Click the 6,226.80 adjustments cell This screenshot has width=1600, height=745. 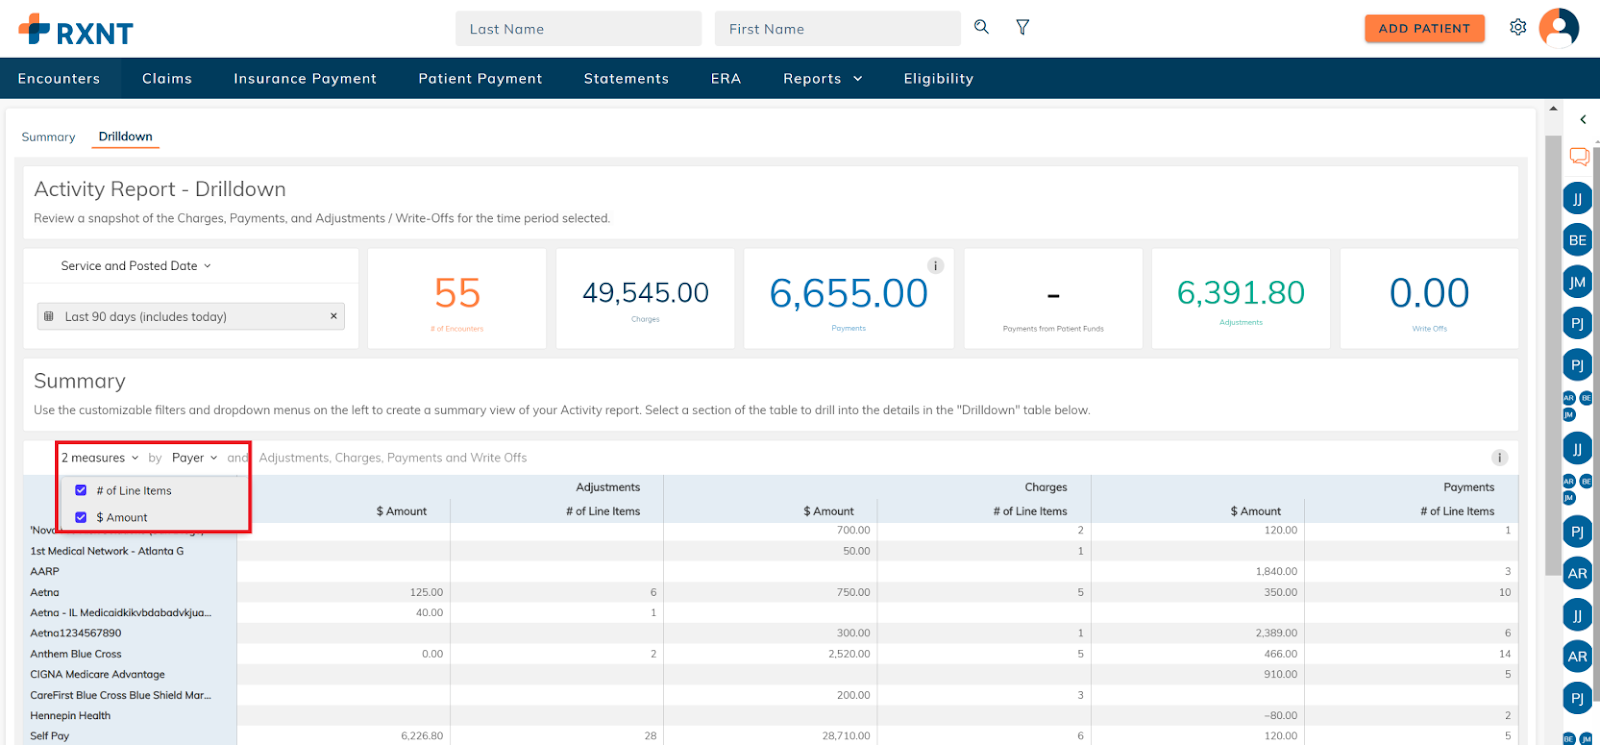tap(422, 736)
